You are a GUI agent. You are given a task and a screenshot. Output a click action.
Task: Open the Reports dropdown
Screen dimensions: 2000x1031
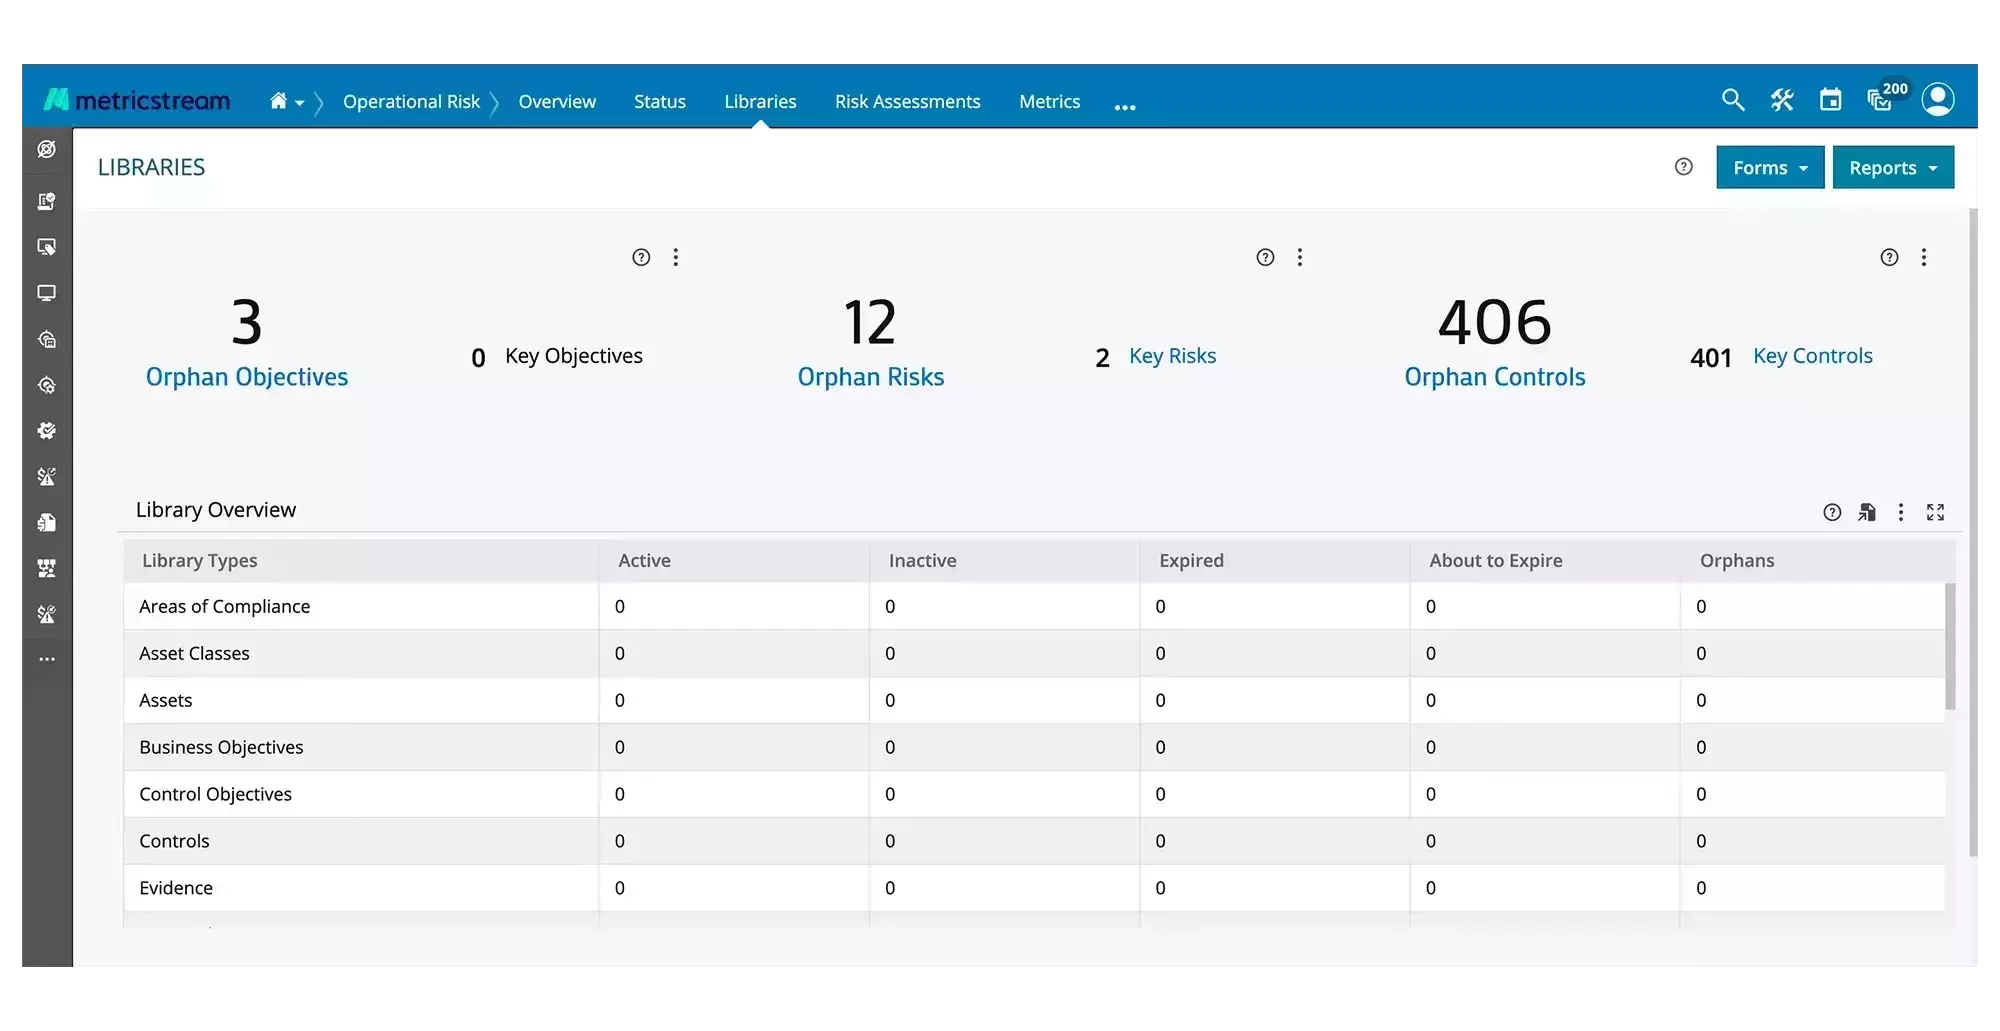1893,167
